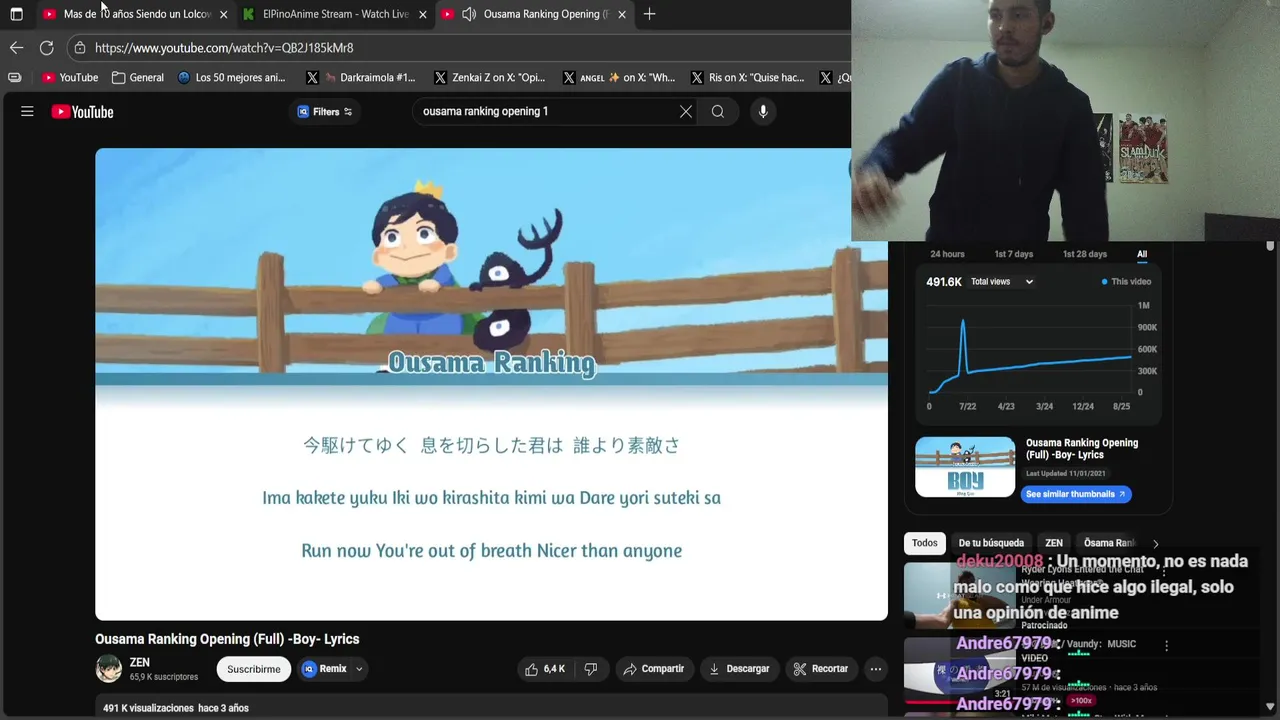Click the URL address bar
1280x720 pixels.
460,47
